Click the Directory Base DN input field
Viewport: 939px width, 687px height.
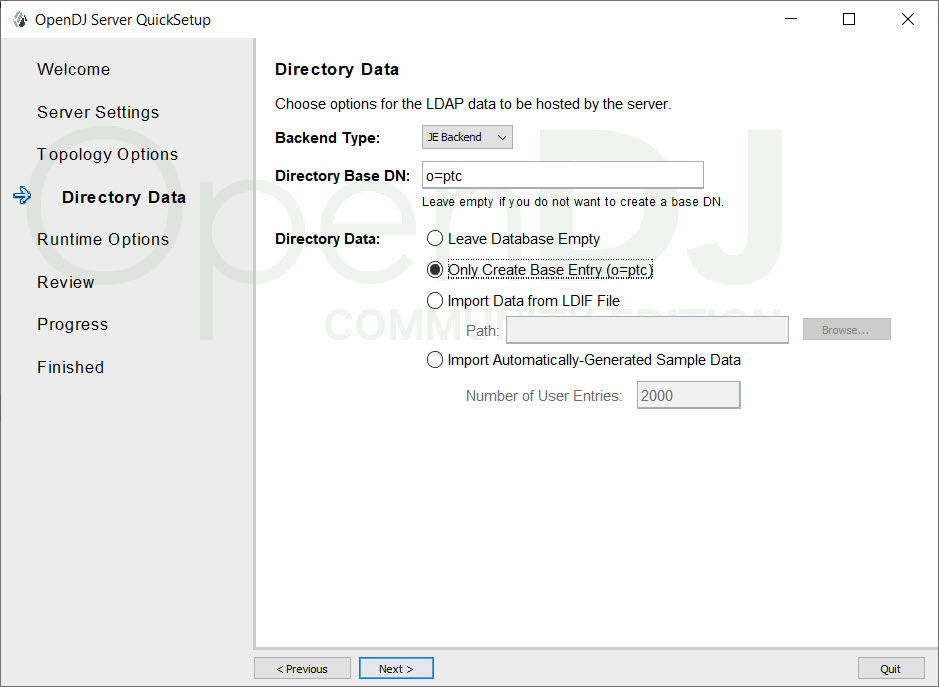(562, 175)
